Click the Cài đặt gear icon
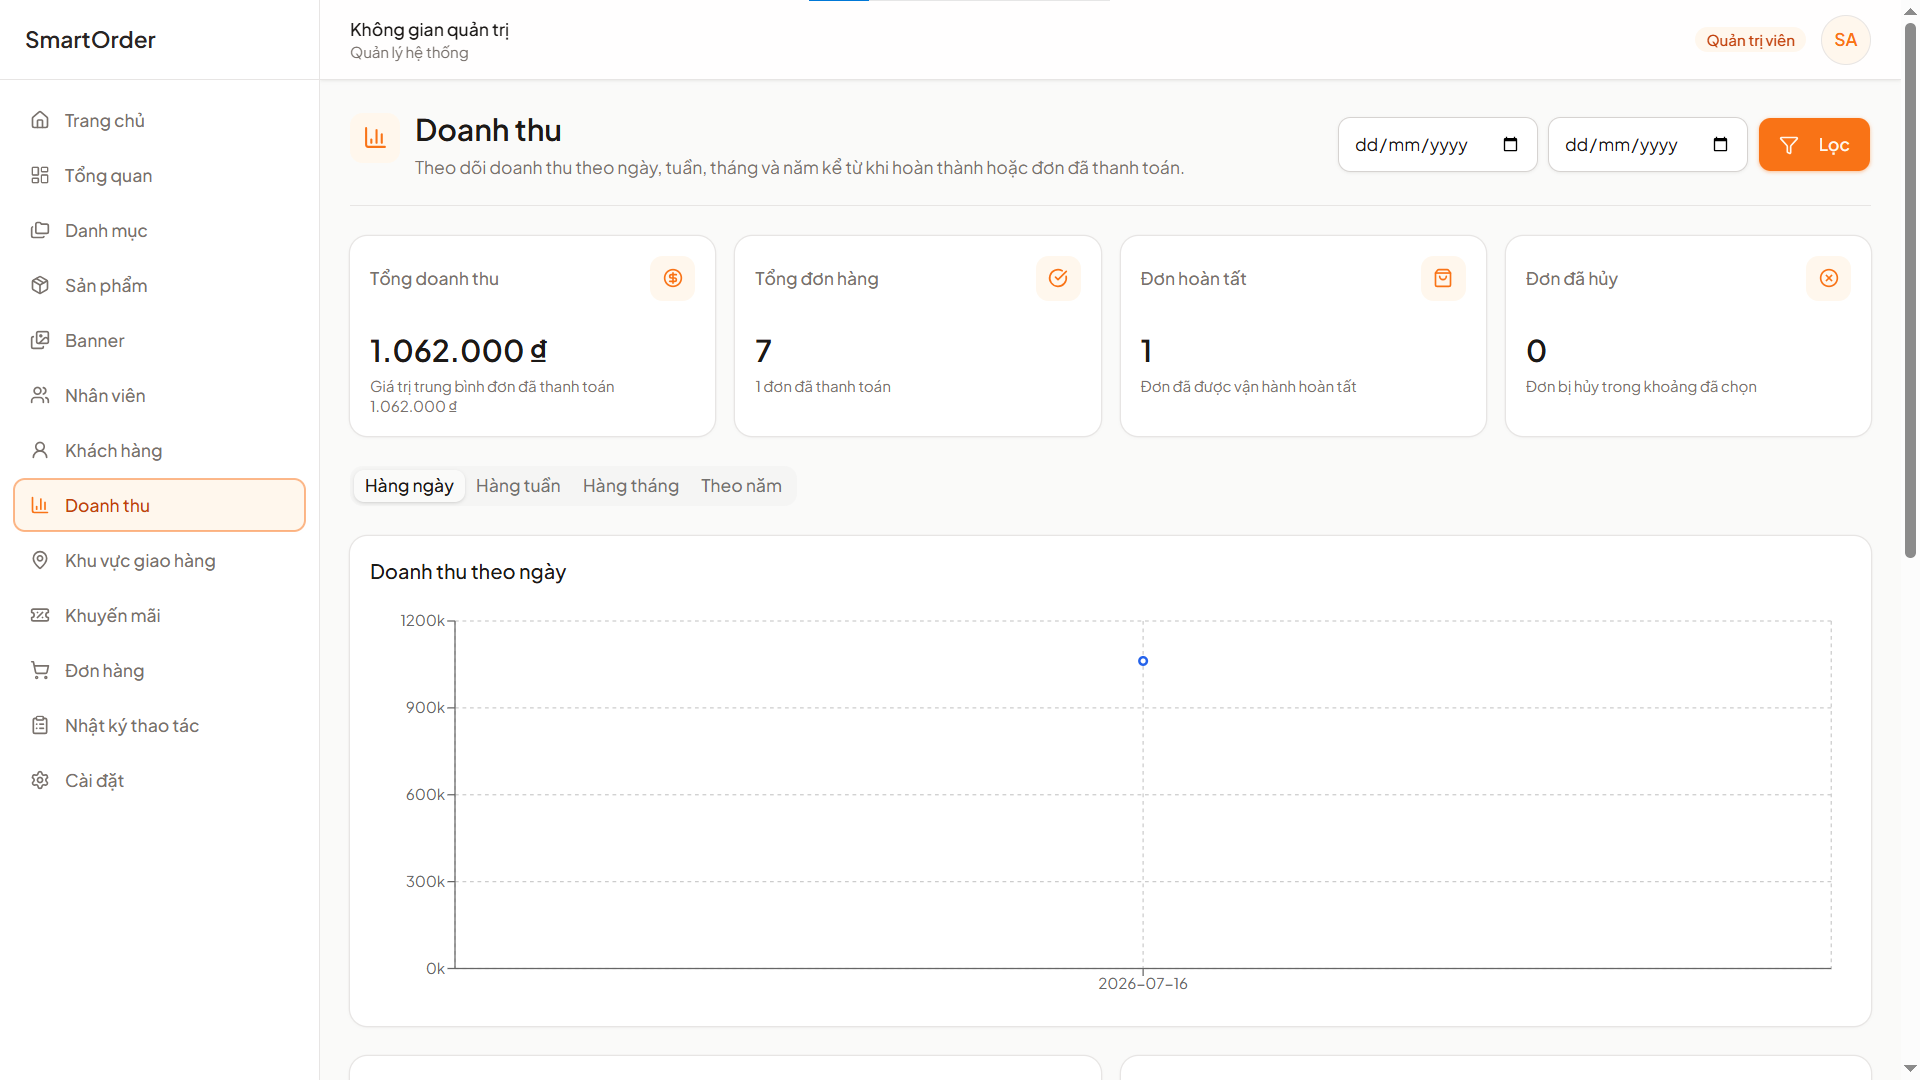This screenshot has height=1080, width=1920. click(40, 780)
